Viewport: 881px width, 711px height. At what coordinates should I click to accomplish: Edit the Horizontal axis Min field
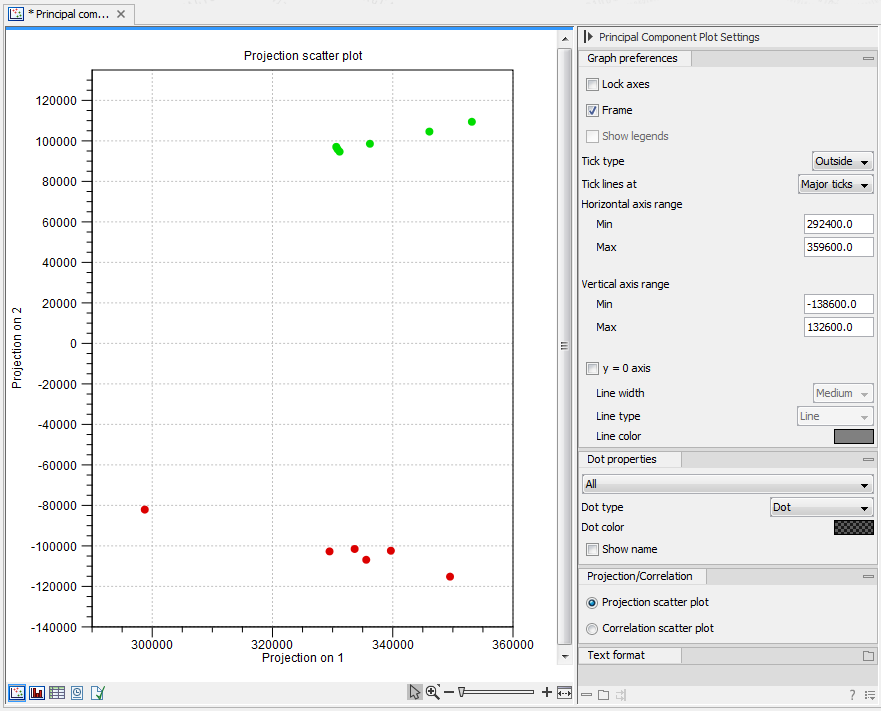tap(838, 224)
